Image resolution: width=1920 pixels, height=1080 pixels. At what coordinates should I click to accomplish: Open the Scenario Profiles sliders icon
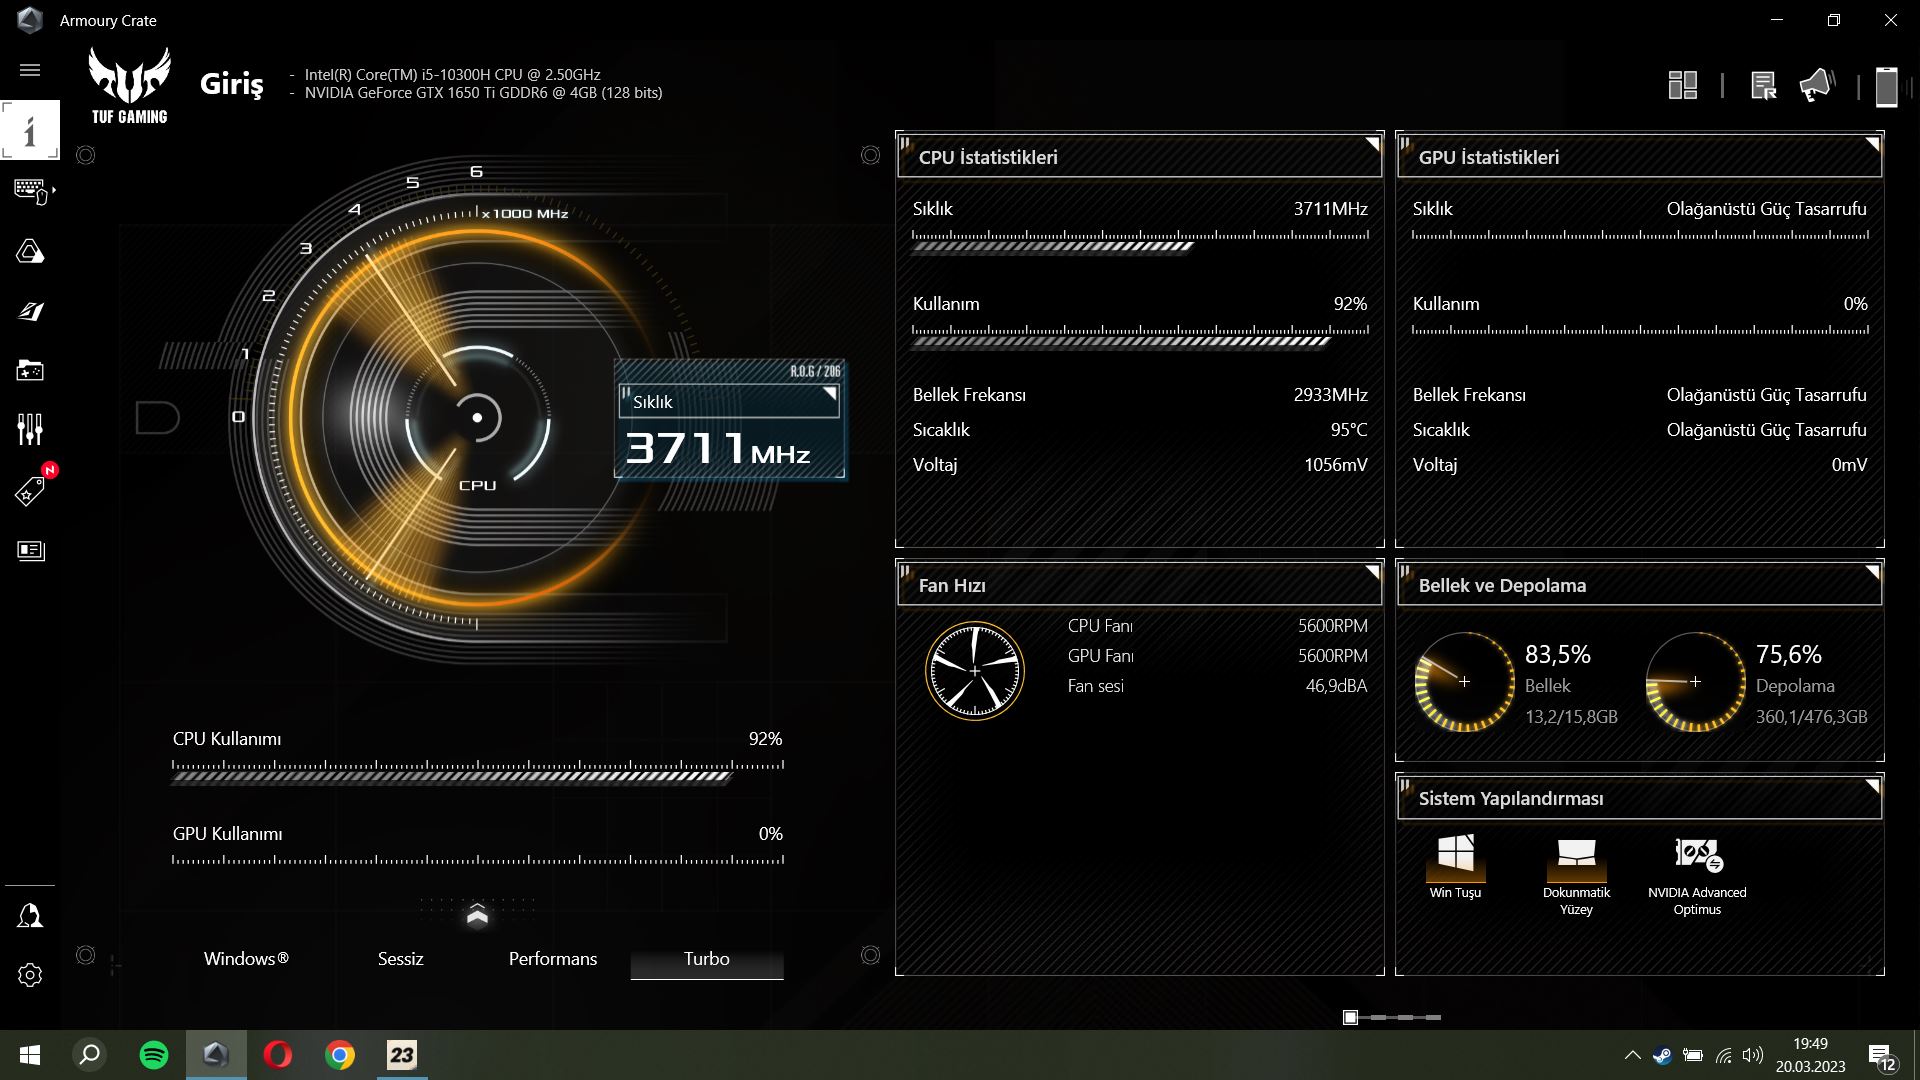pos(30,430)
